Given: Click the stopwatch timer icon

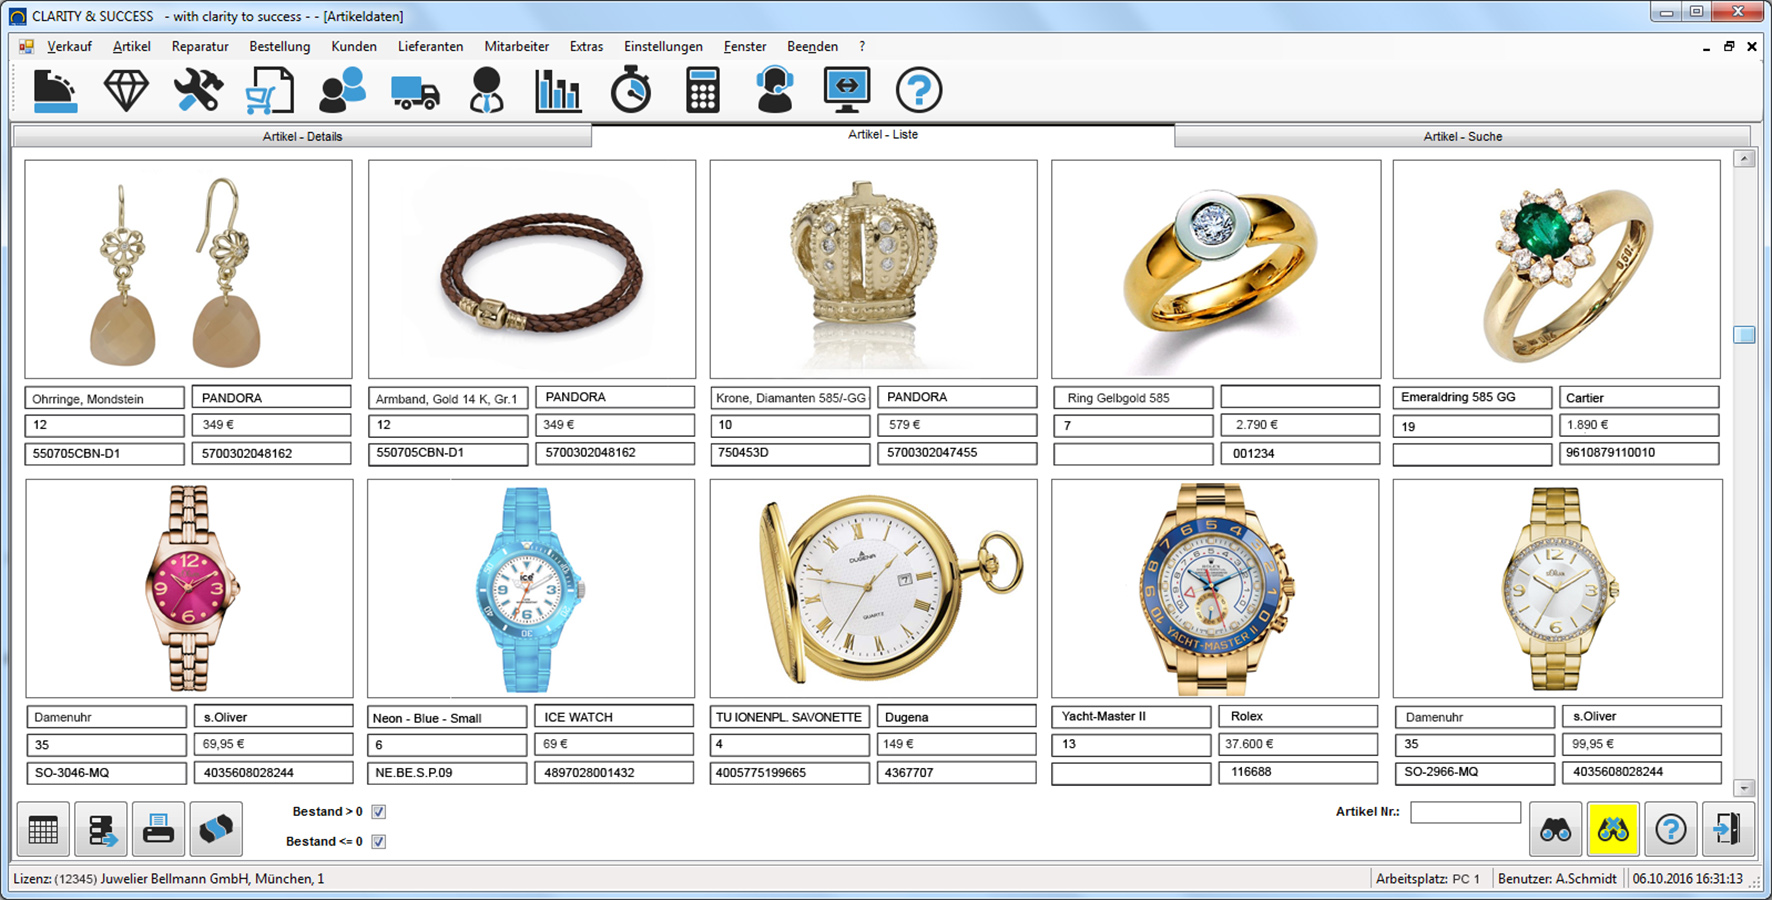Looking at the screenshot, I should coord(631,91).
